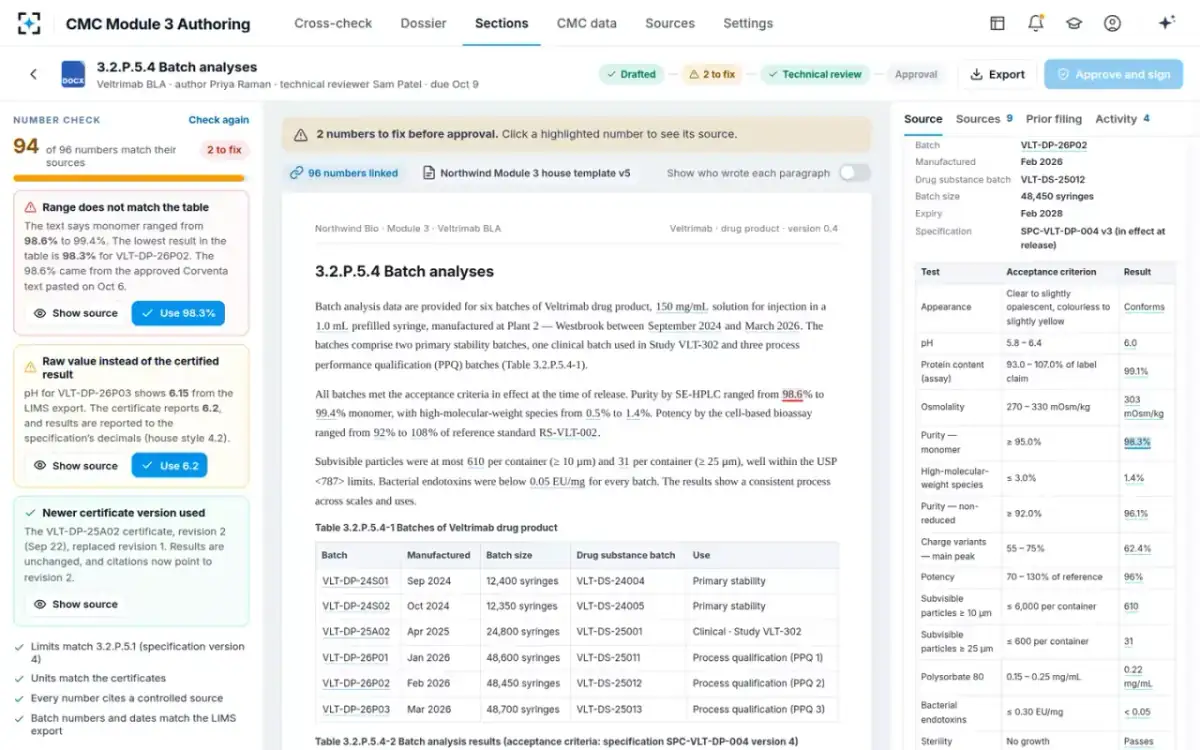The width and height of the screenshot is (1200, 750).
Task: Click the Technical review step
Action: click(814, 74)
